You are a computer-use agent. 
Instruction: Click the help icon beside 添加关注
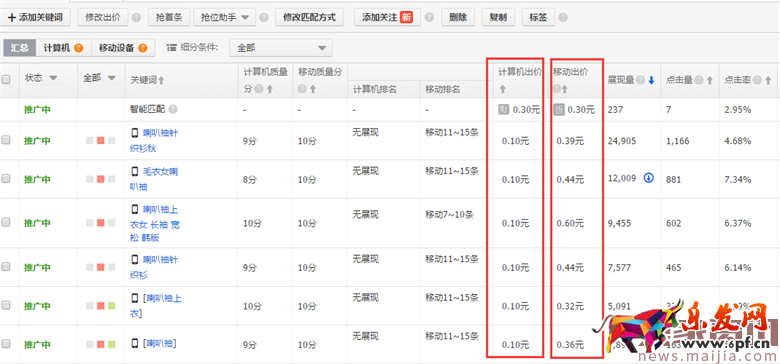pyautogui.click(x=429, y=18)
